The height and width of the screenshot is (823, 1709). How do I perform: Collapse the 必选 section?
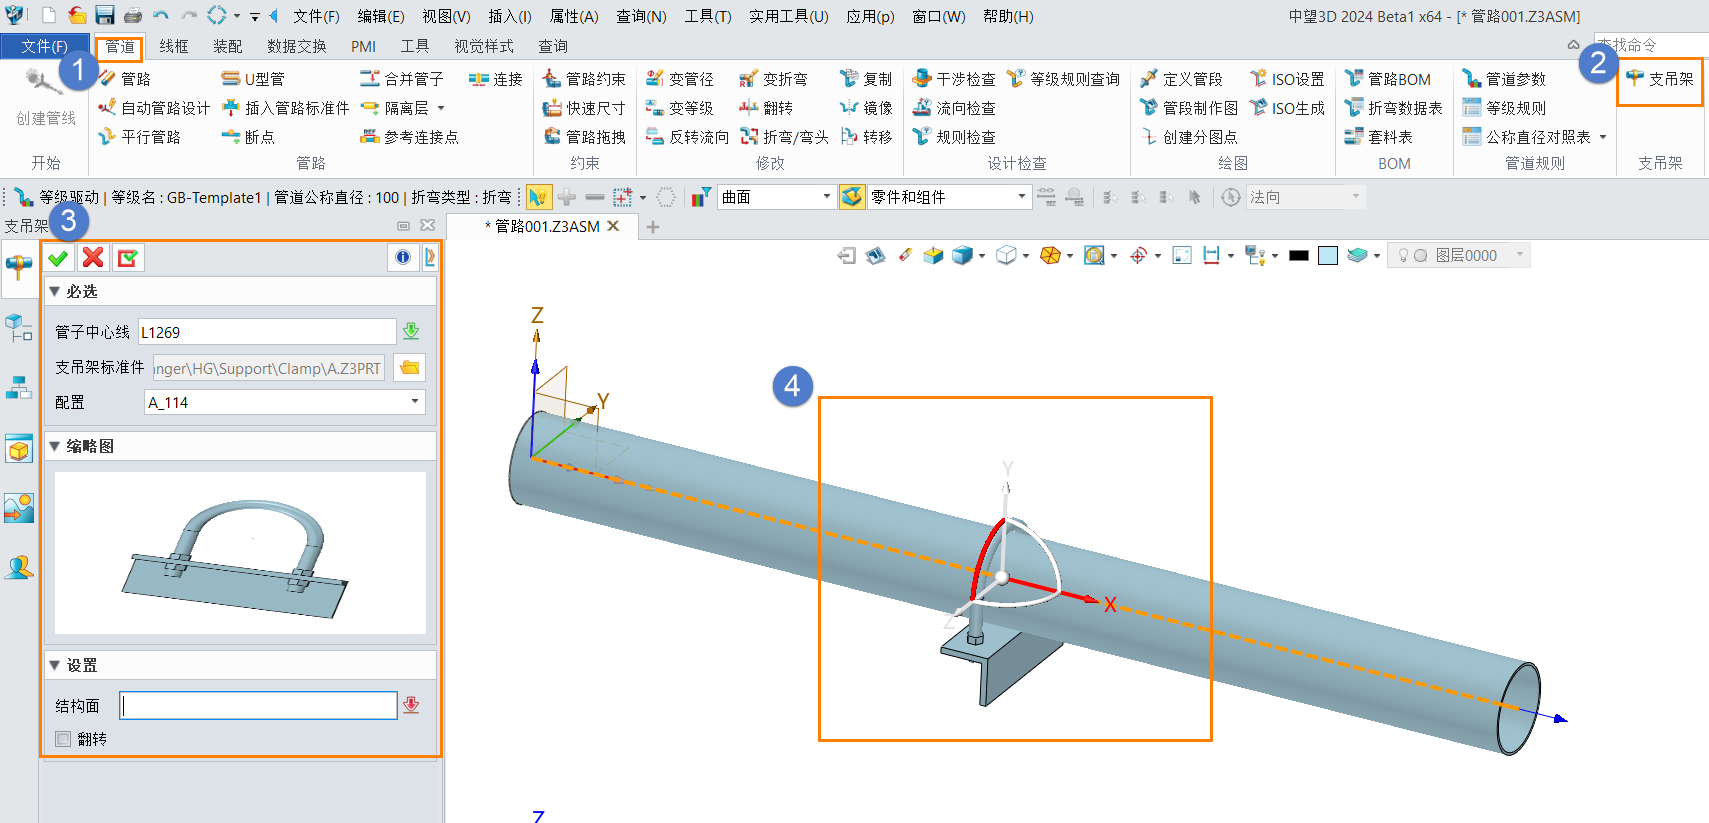(55, 291)
